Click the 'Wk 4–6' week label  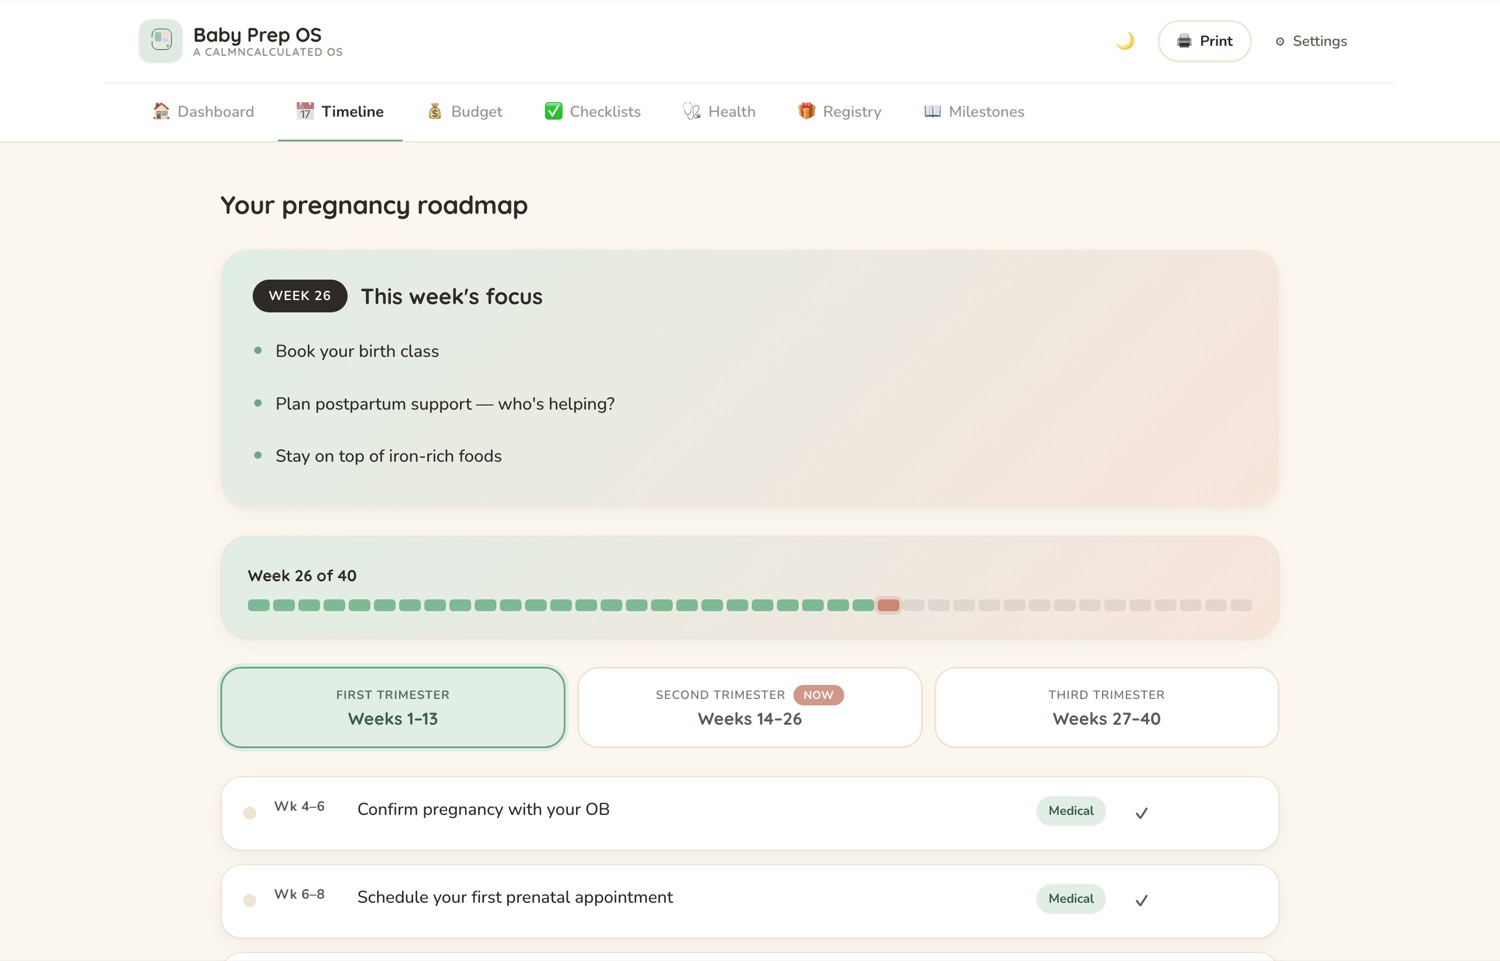[299, 807]
